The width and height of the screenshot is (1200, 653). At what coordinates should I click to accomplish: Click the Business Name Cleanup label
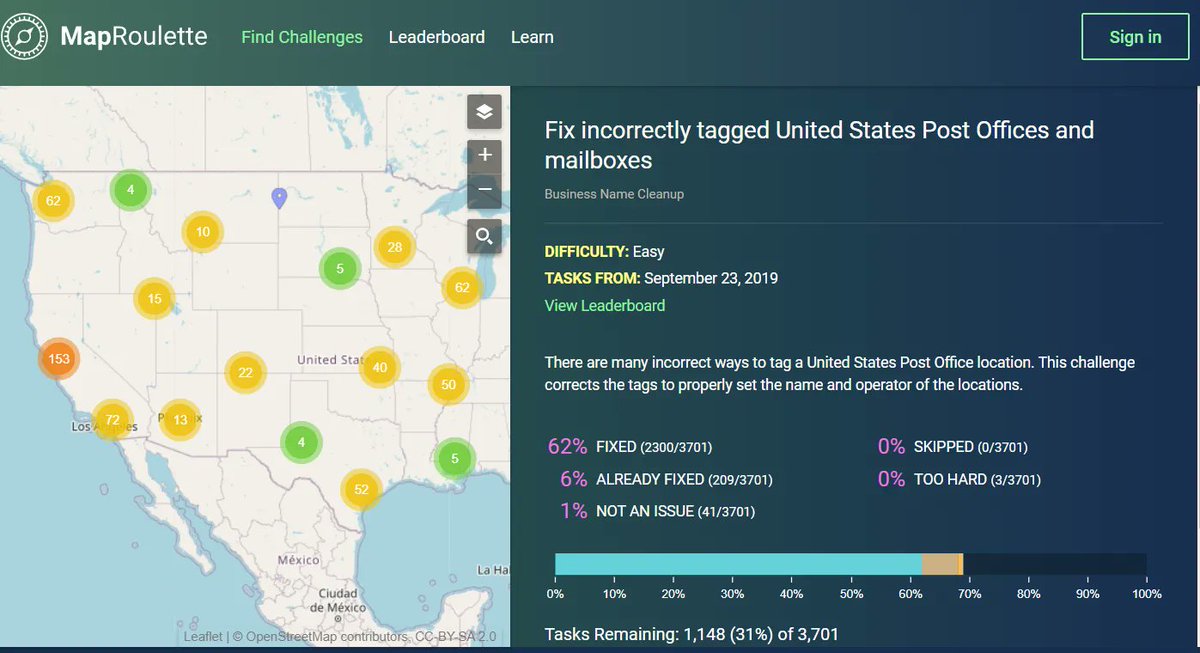614,194
